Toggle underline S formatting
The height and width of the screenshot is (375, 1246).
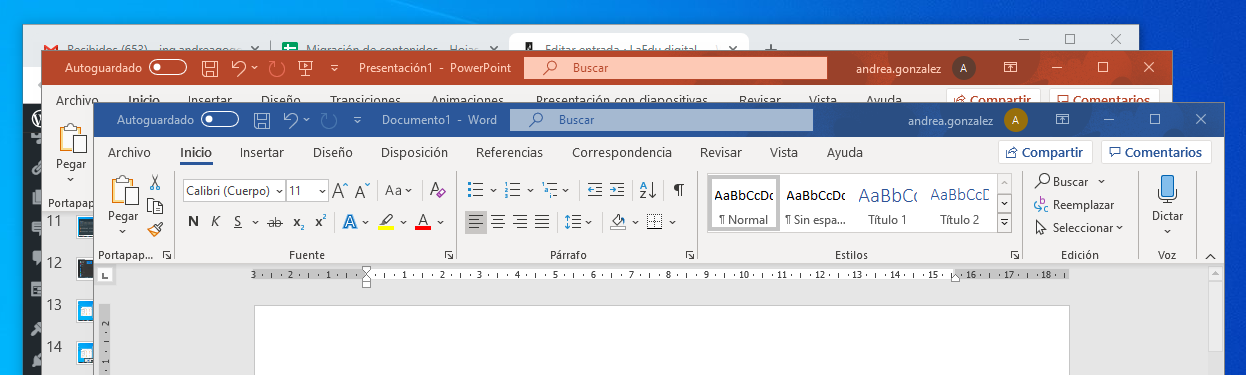click(x=237, y=221)
